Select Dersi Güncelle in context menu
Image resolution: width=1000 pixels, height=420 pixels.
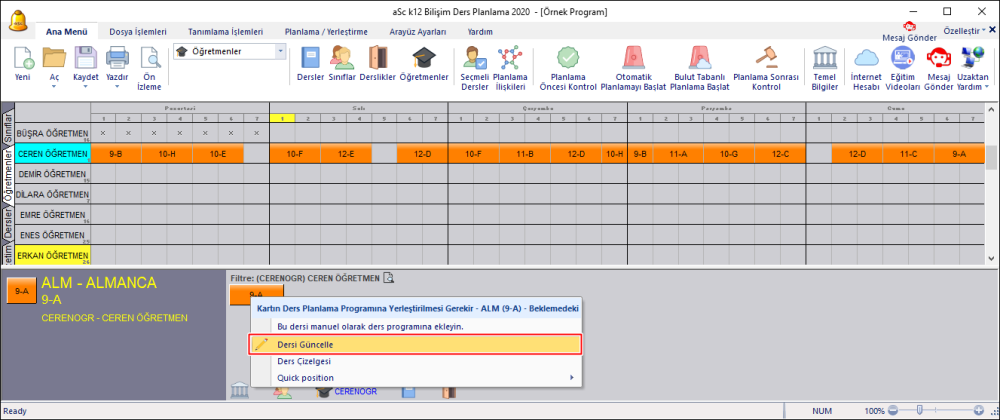[416, 344]
